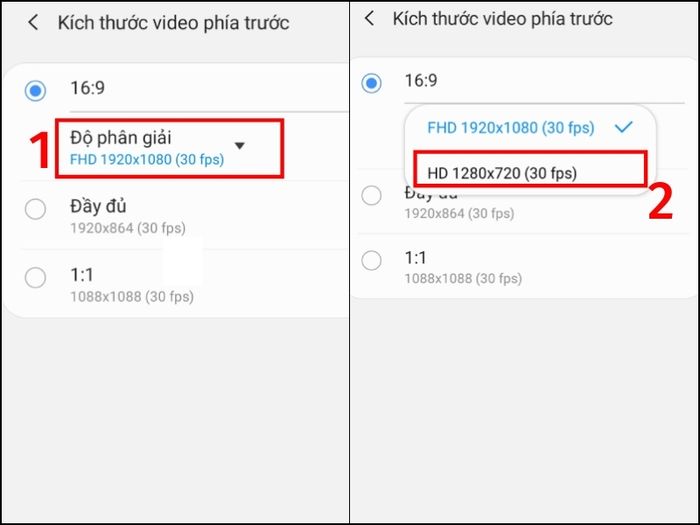Open the Độ phân giải dropdown arrow
Image resolution: width=700 pixels, height=525 pixels.
[x=240, y=146]
